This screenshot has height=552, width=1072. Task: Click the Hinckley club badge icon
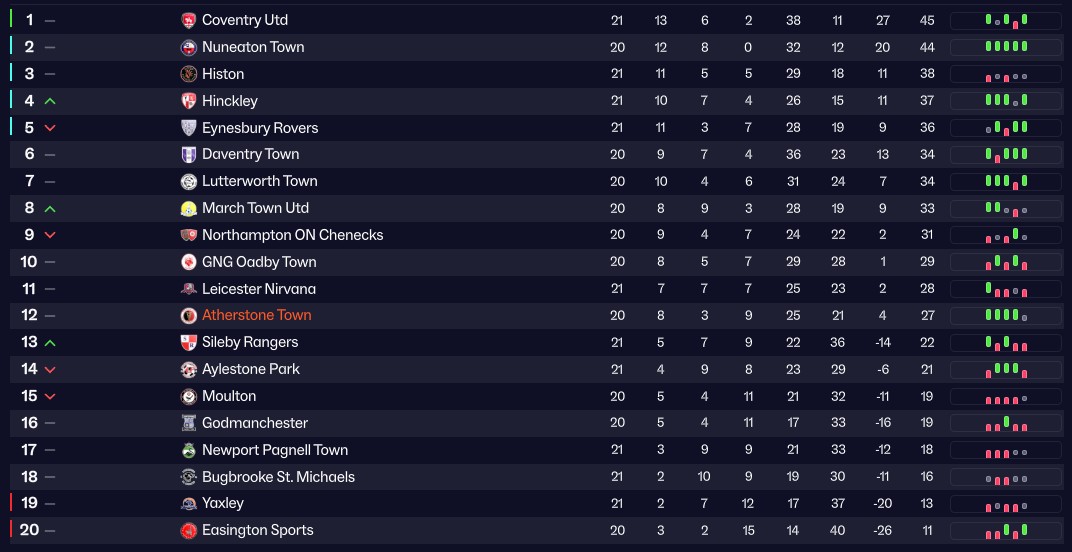tap(189, 101)
